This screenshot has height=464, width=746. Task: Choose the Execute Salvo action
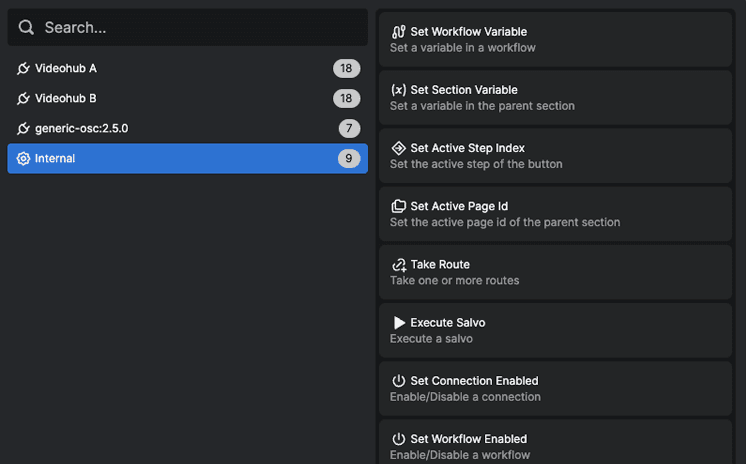[555, 330]
